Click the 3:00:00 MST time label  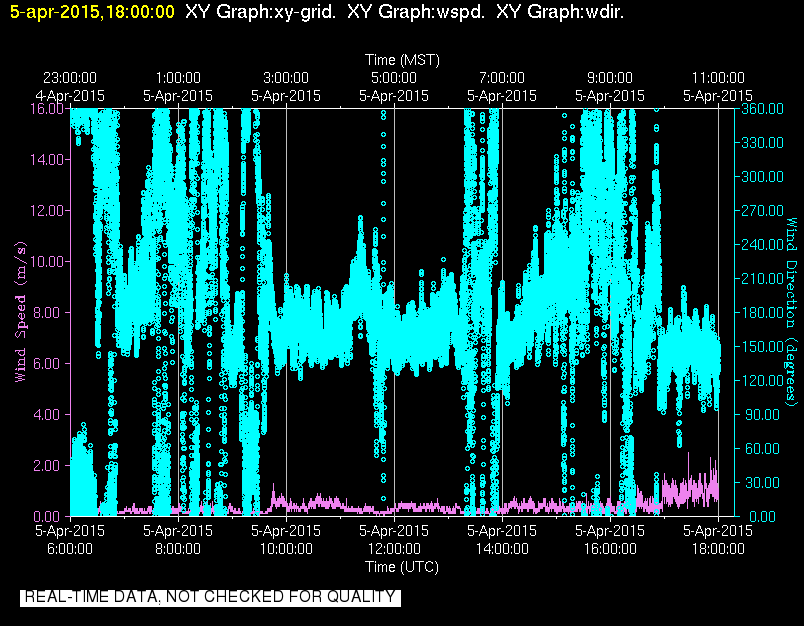coord(286,78)
